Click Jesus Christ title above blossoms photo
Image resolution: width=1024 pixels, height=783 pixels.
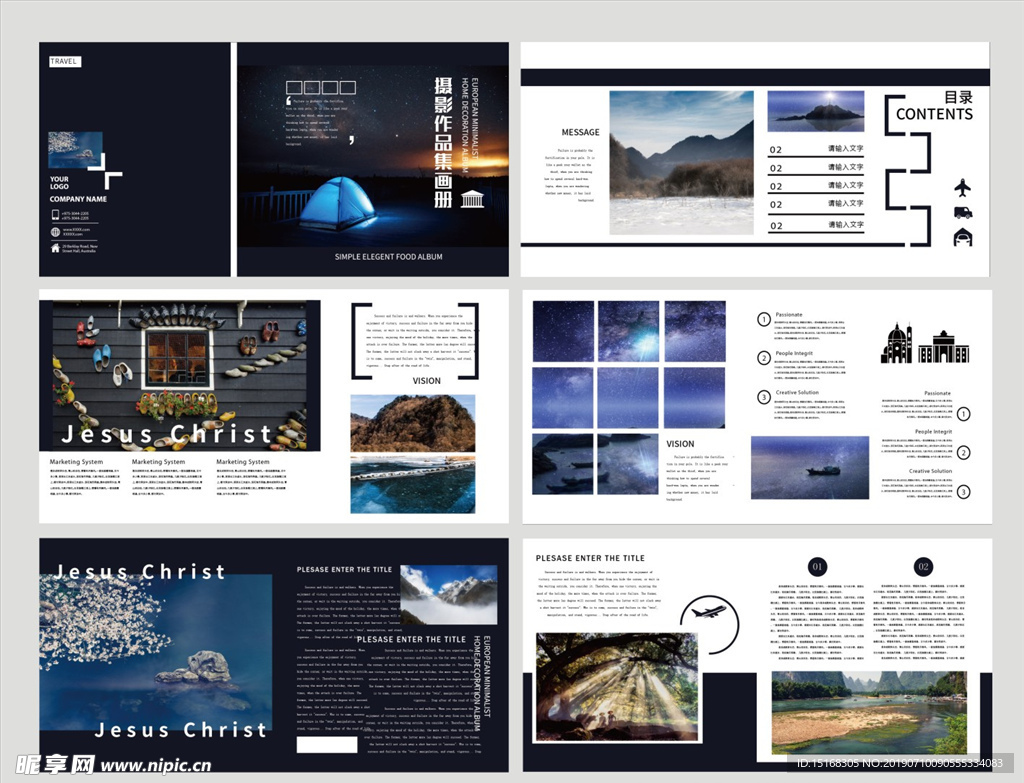[x=140, y=571]
